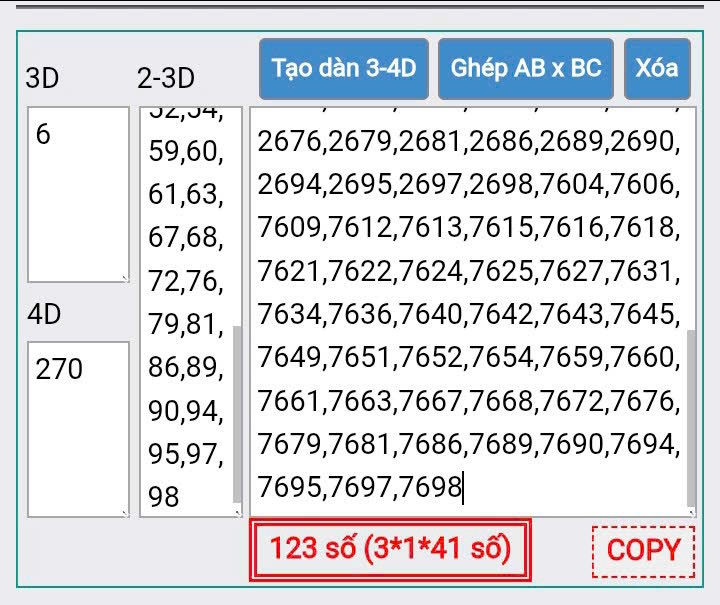
Task: Click the number 98 in the 2-3D list
Action: [x=164, y=496]
